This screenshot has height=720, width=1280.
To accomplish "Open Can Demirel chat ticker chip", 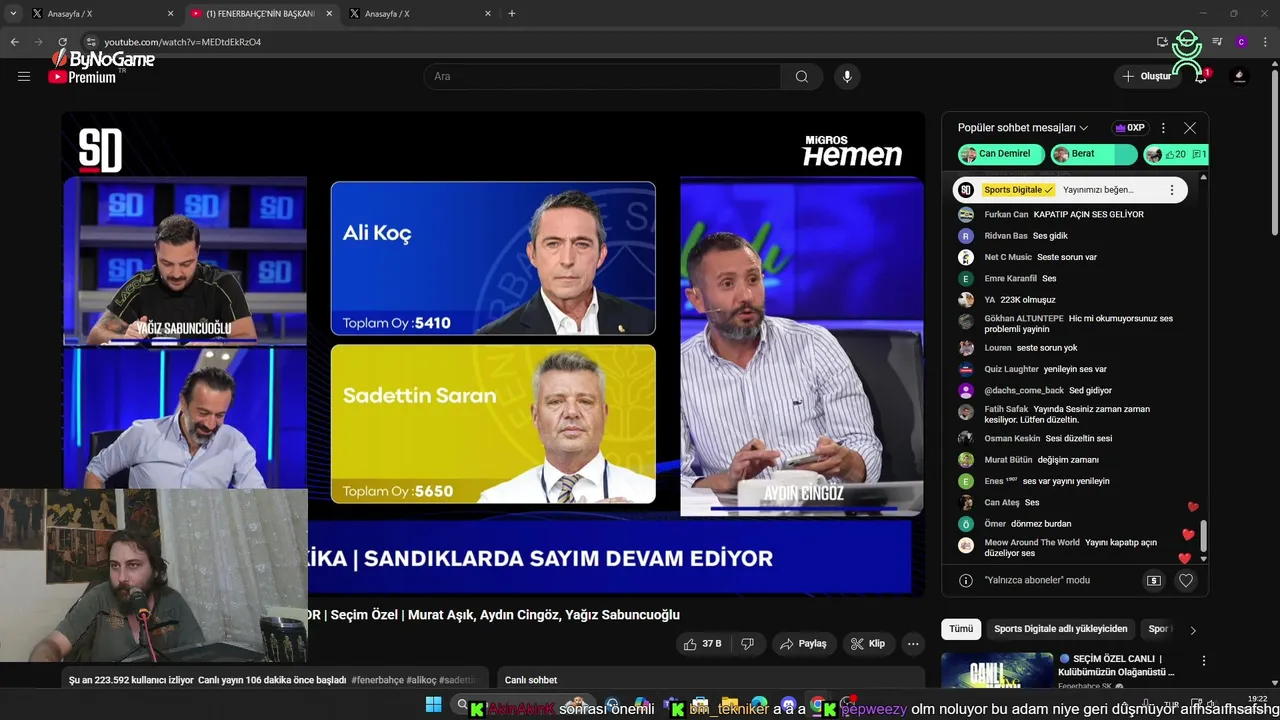I will pos(1001,154).
